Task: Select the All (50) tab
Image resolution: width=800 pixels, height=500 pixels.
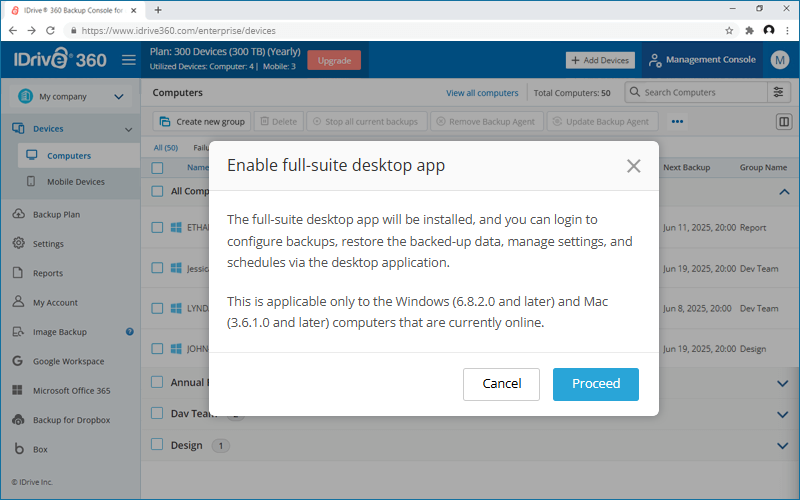Action: pos(166,147)
